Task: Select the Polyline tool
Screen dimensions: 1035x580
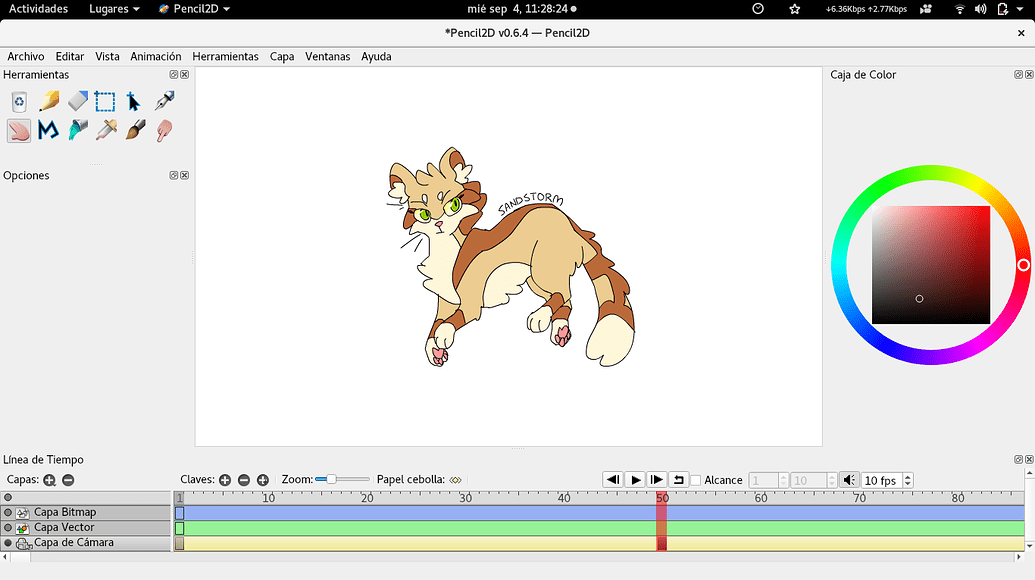Action: click(48, 130)
